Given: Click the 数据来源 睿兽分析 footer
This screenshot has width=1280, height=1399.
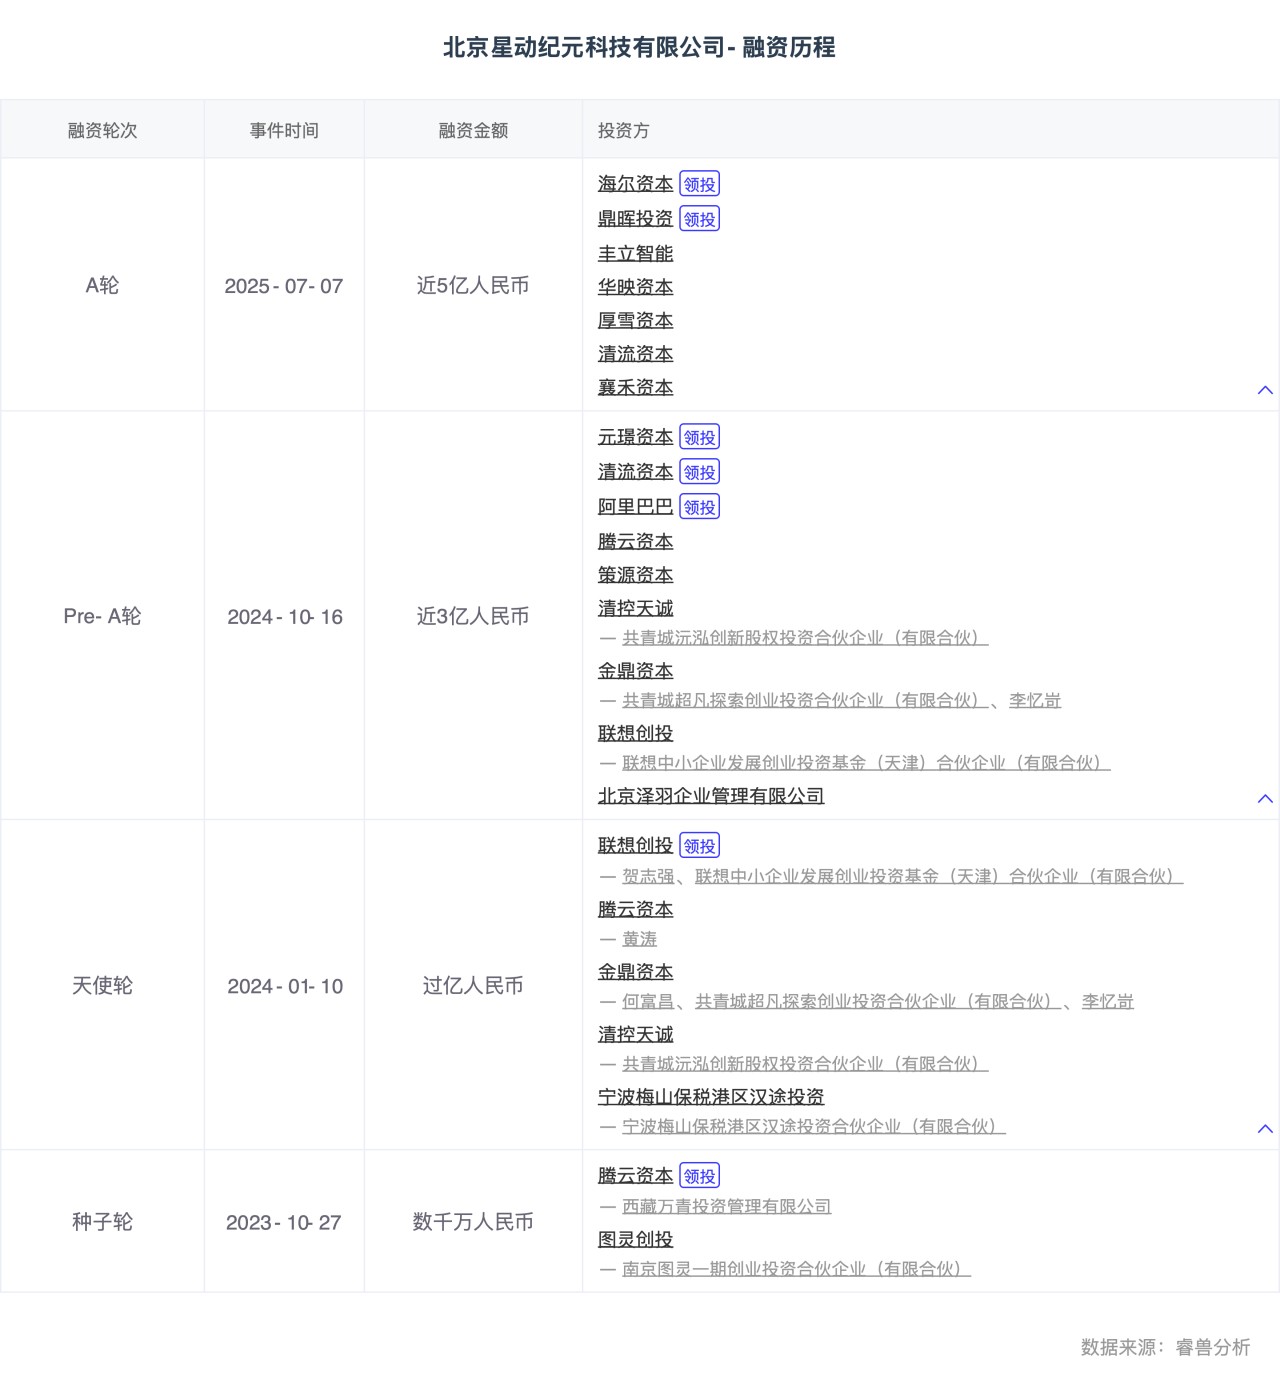Looking at the screenshot, I should [1165, 1347].
